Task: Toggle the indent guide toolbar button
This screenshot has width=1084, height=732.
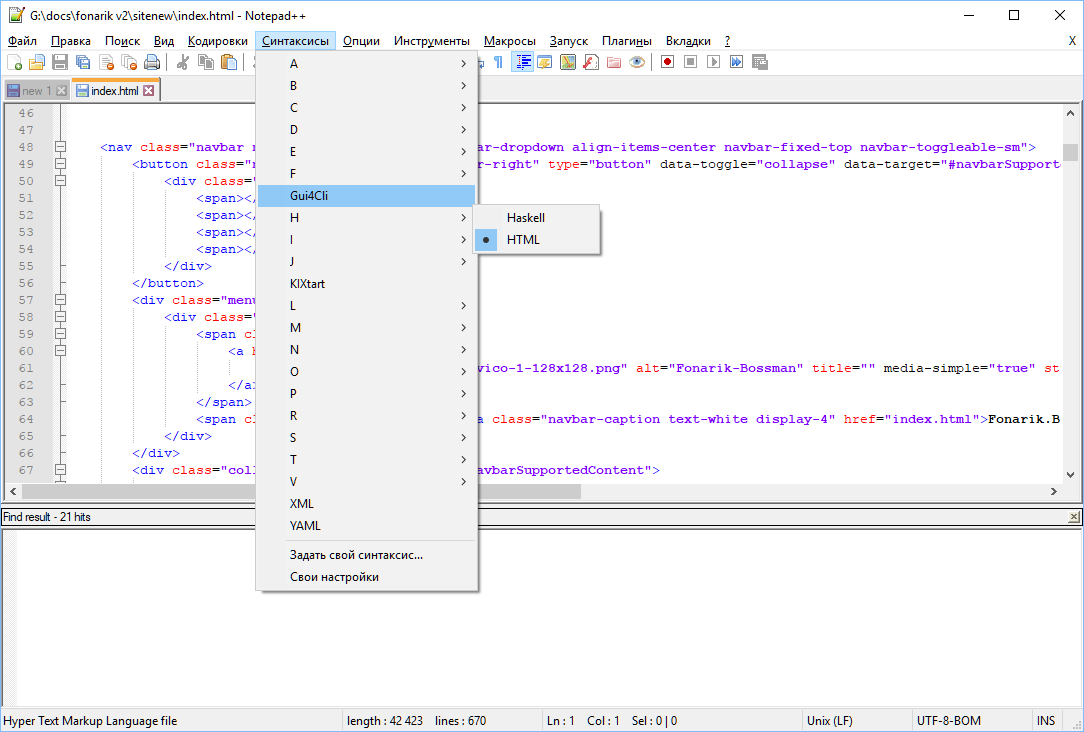Action: point(522,62)
